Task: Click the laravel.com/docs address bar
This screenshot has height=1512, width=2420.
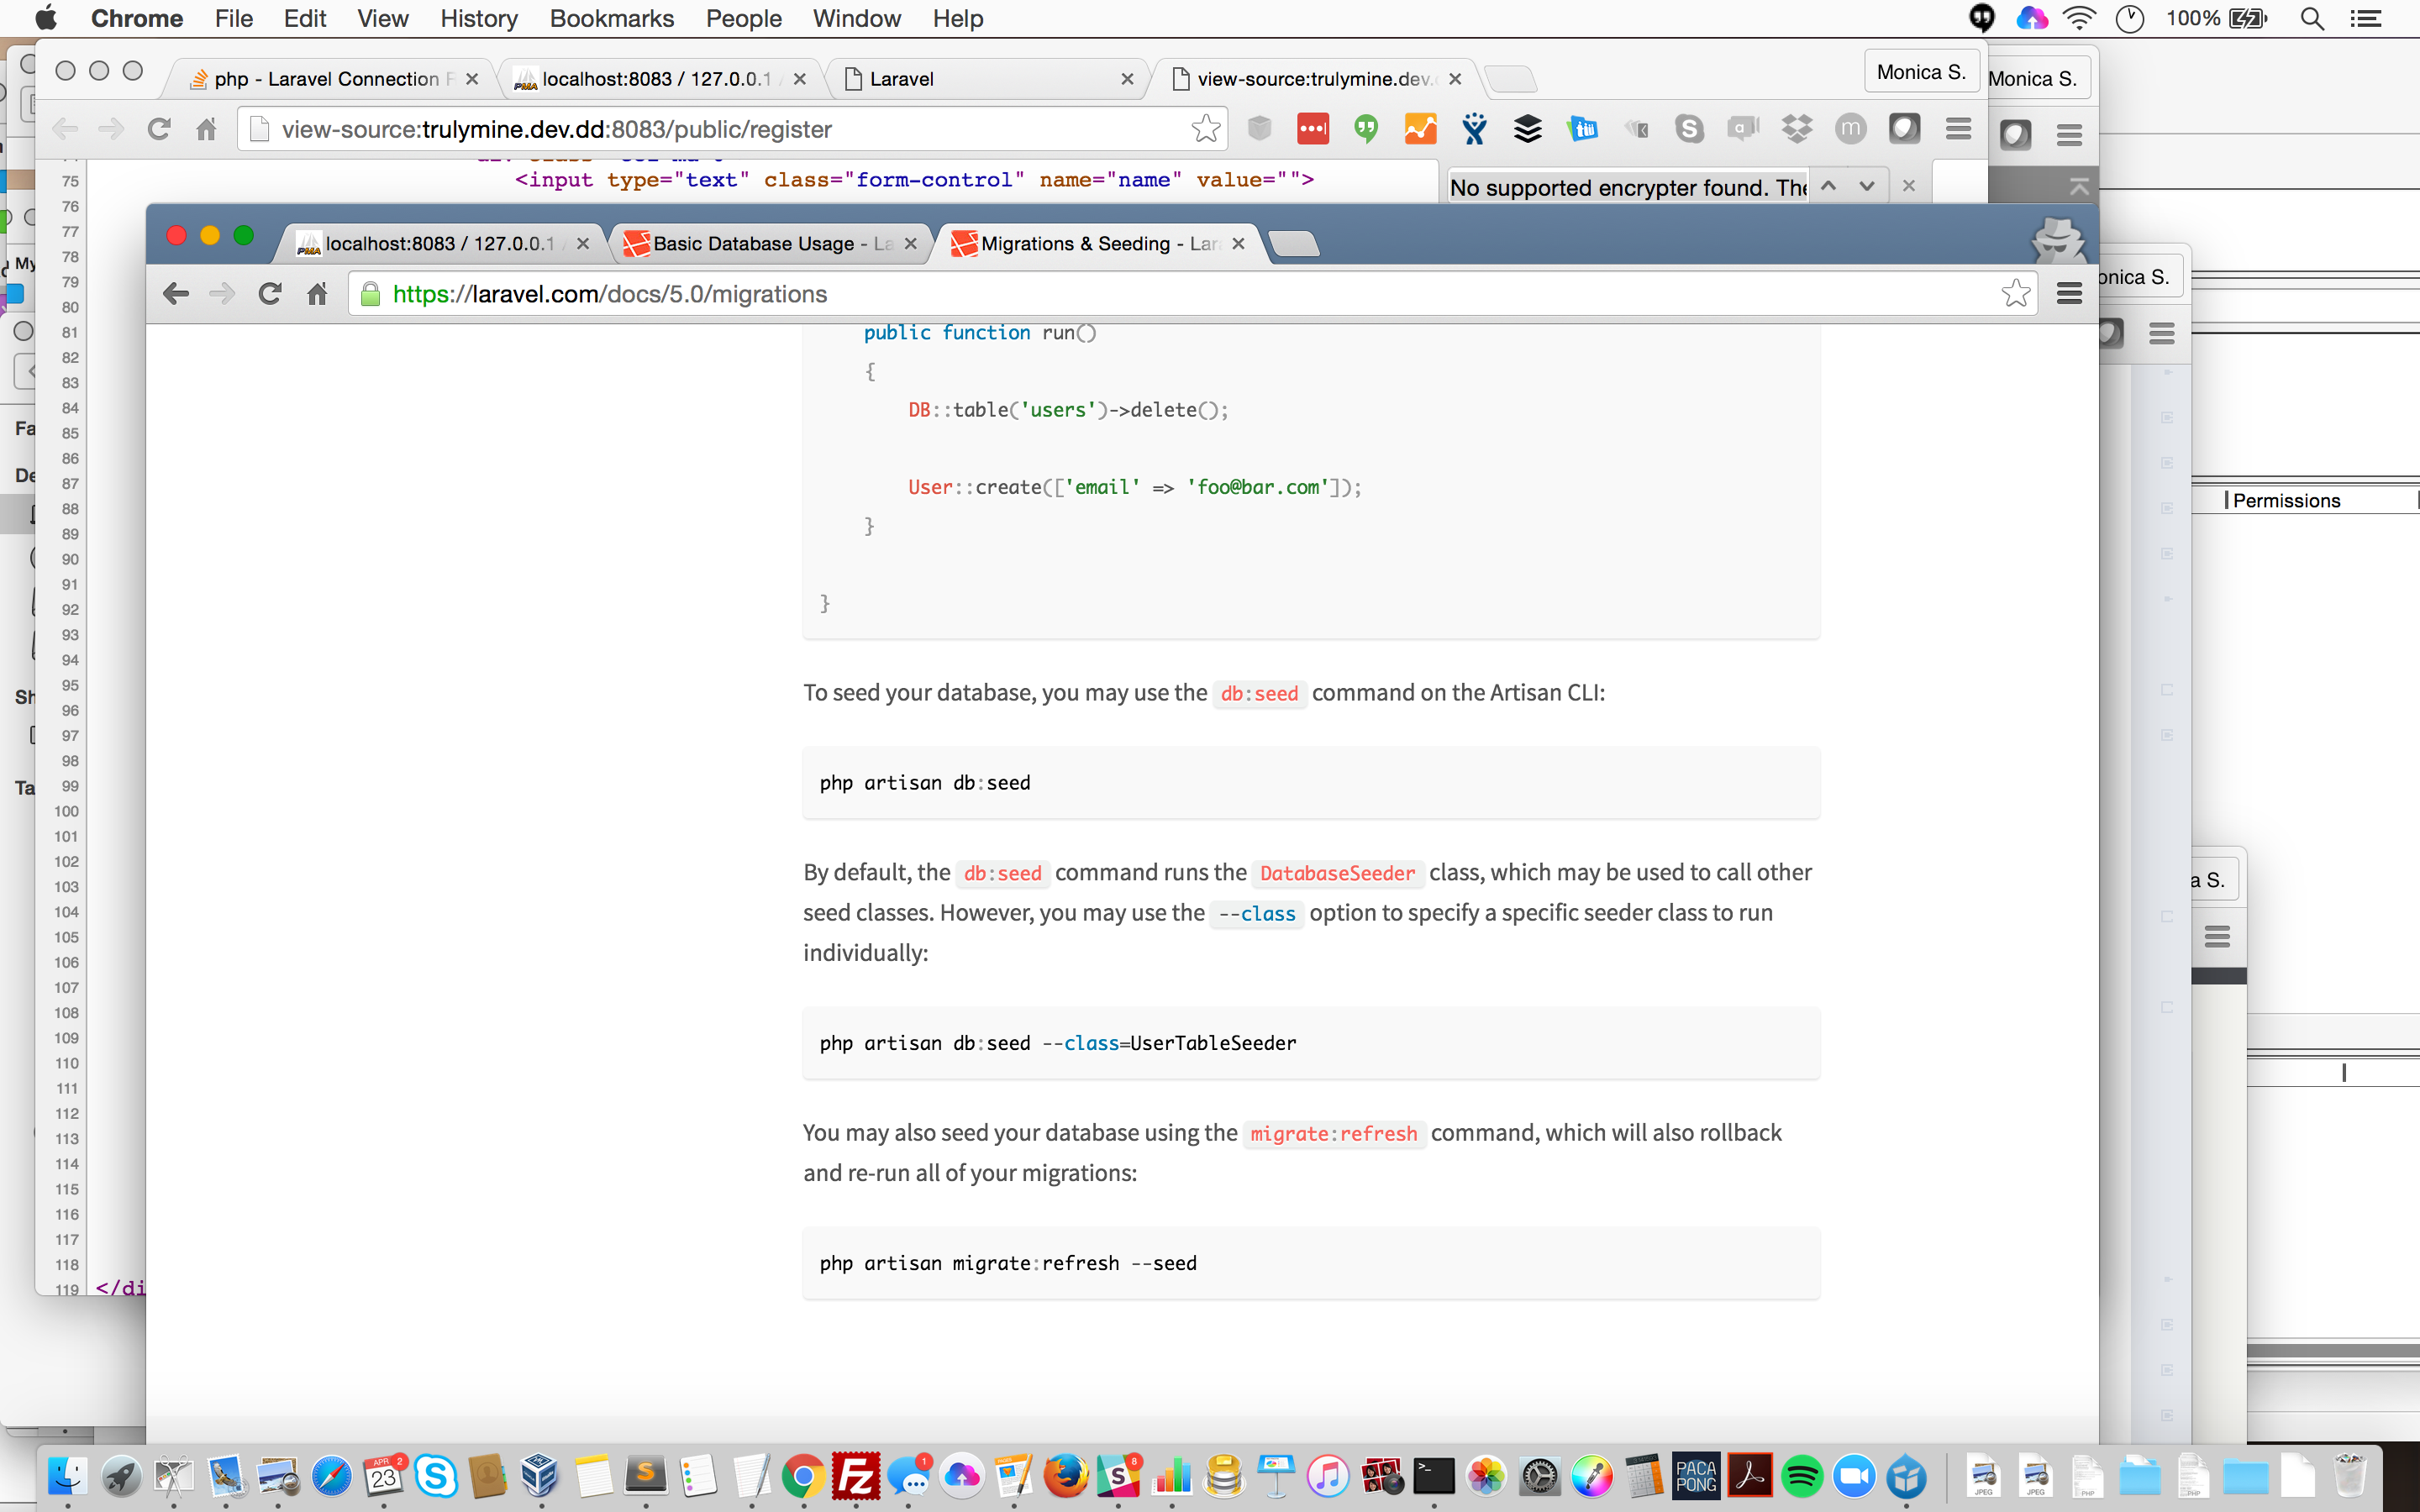Action: pyautogui.click(x=1180, y=294)
